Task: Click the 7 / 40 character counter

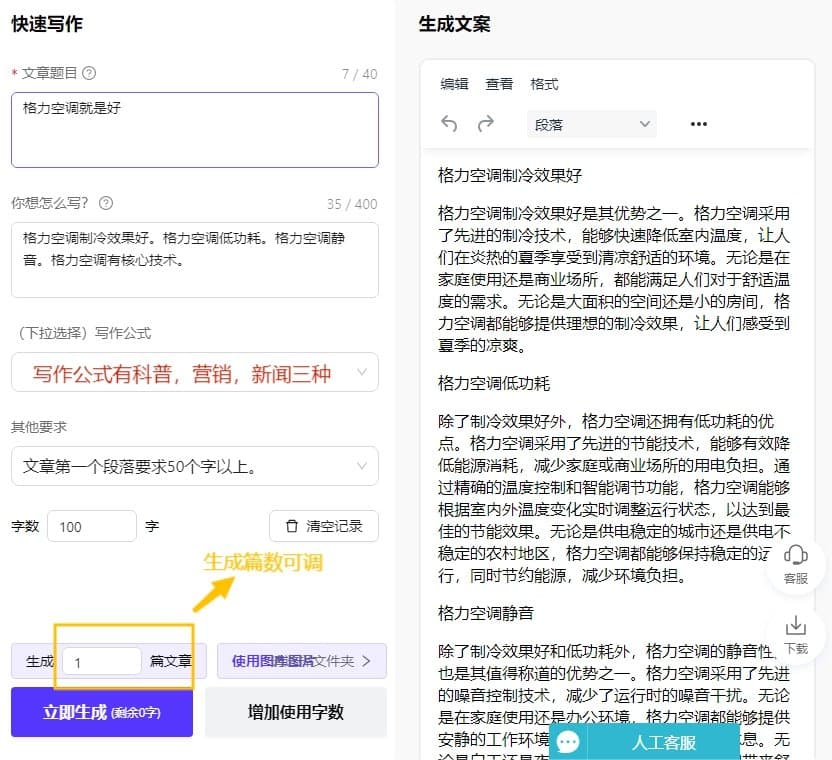Action: pos(359,74)
